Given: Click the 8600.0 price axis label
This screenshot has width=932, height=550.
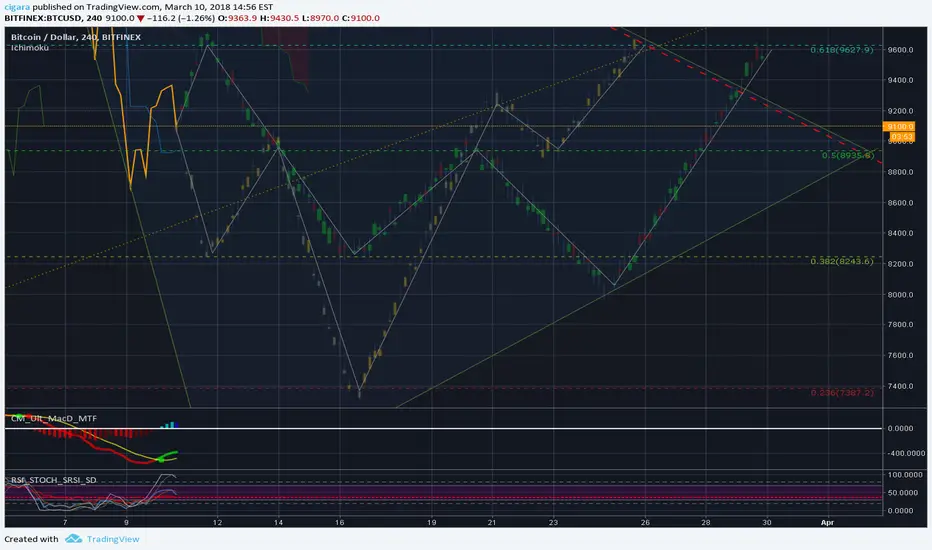Looking at the screenshot, I should 900,203.
